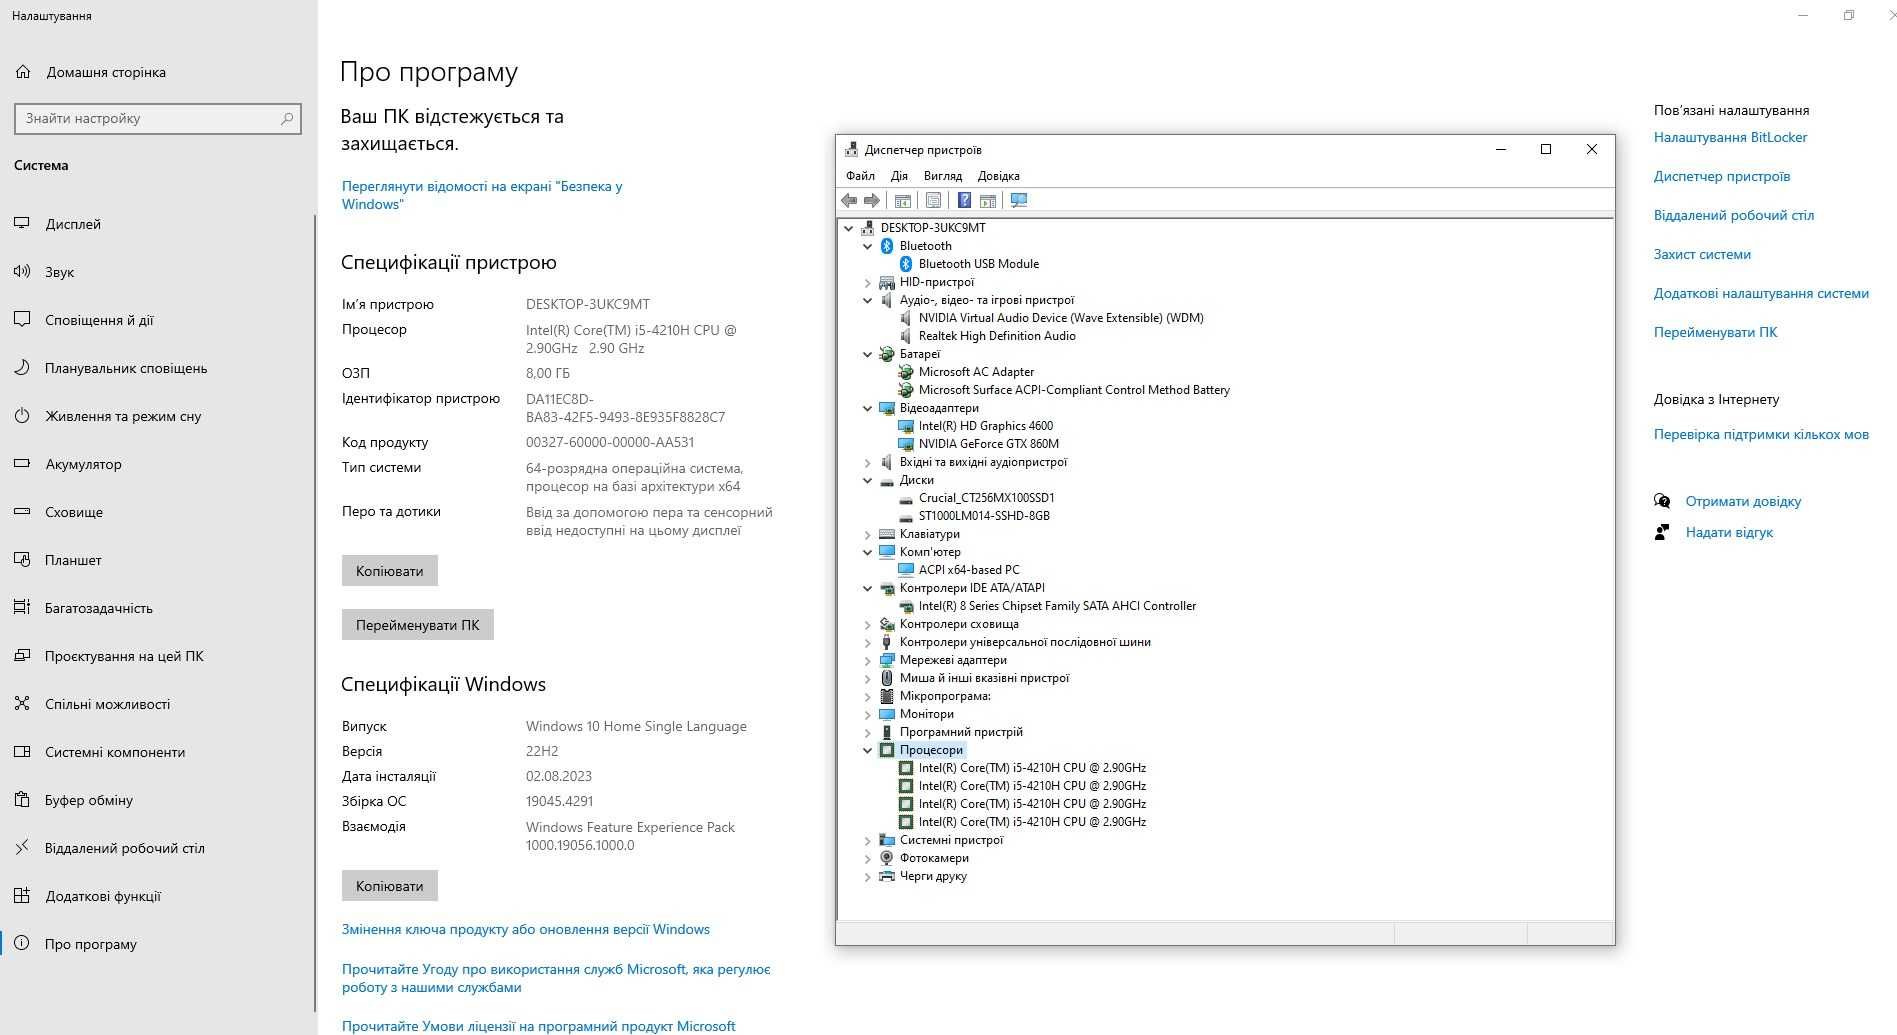1897x1035 pixels.
Task: Click the DESKTOP-3UKC9MT computer root icon
Action: pos(867,228)
